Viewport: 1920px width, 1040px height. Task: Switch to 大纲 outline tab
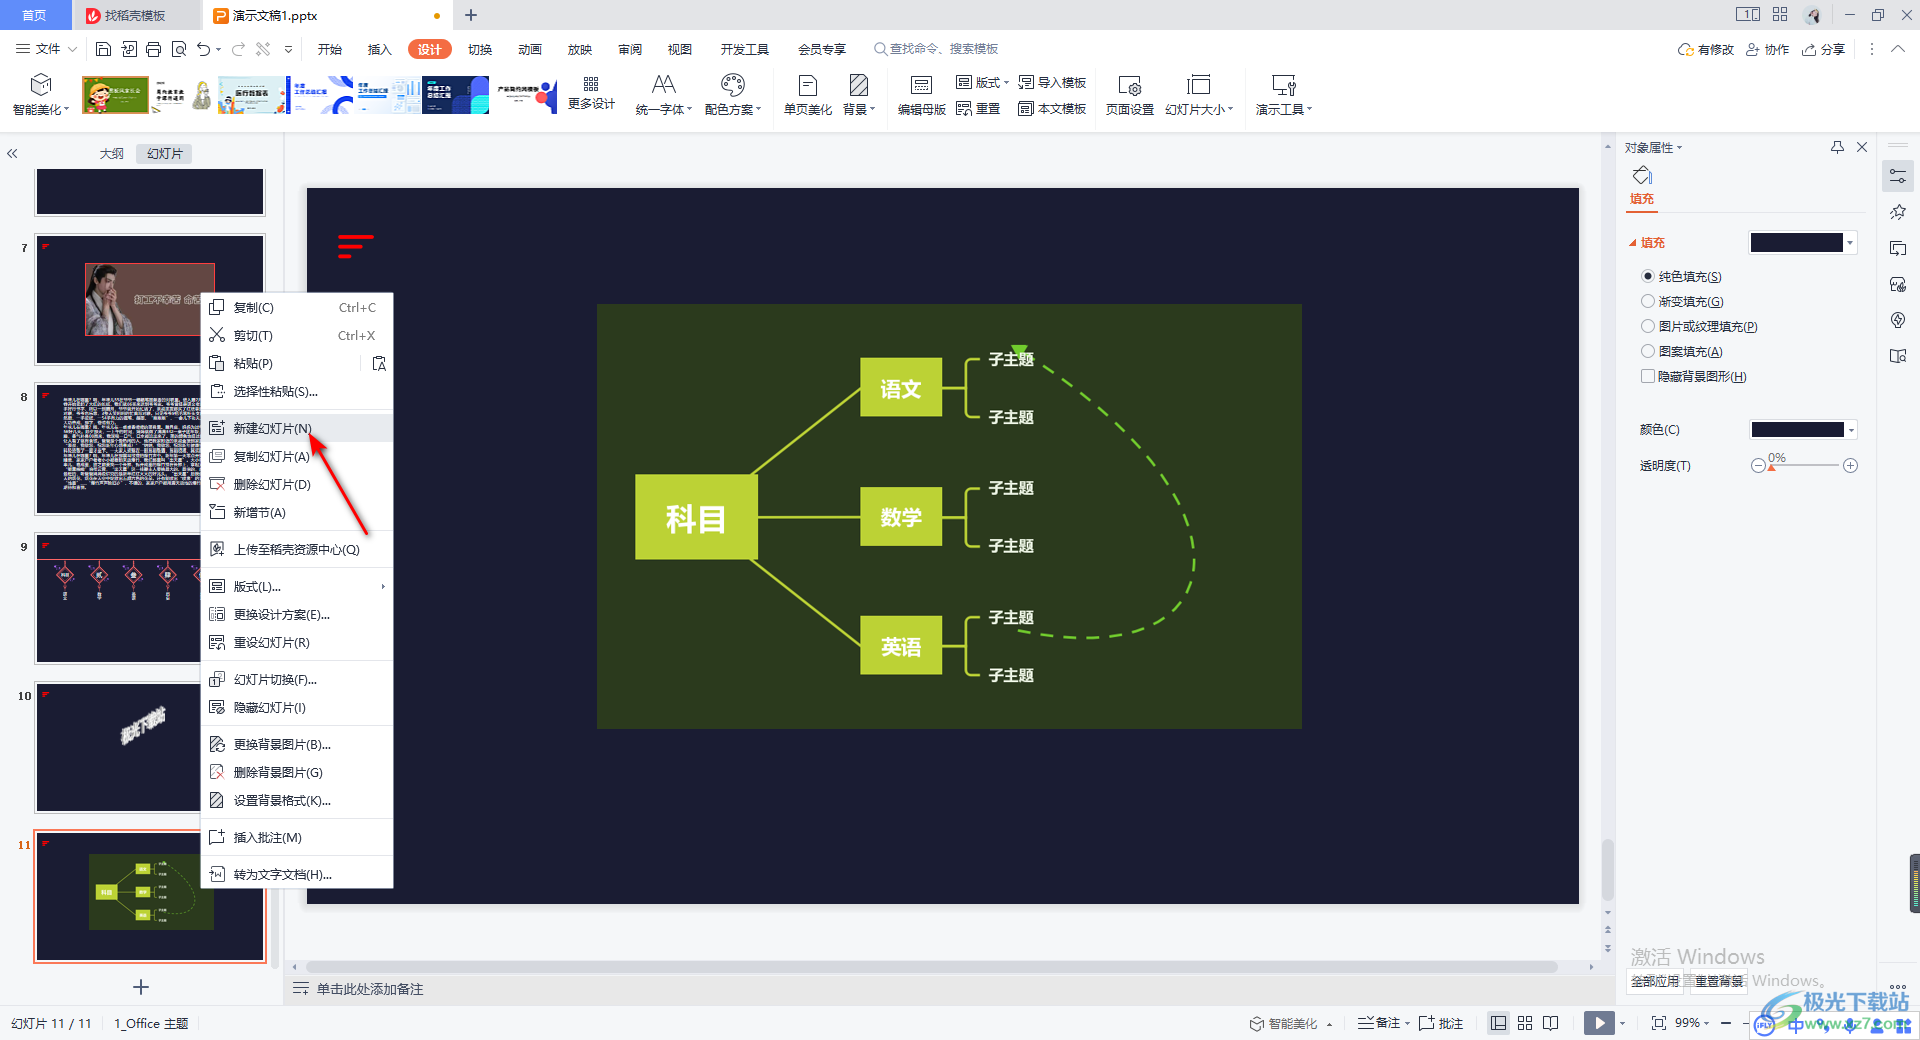pos(112,153)
